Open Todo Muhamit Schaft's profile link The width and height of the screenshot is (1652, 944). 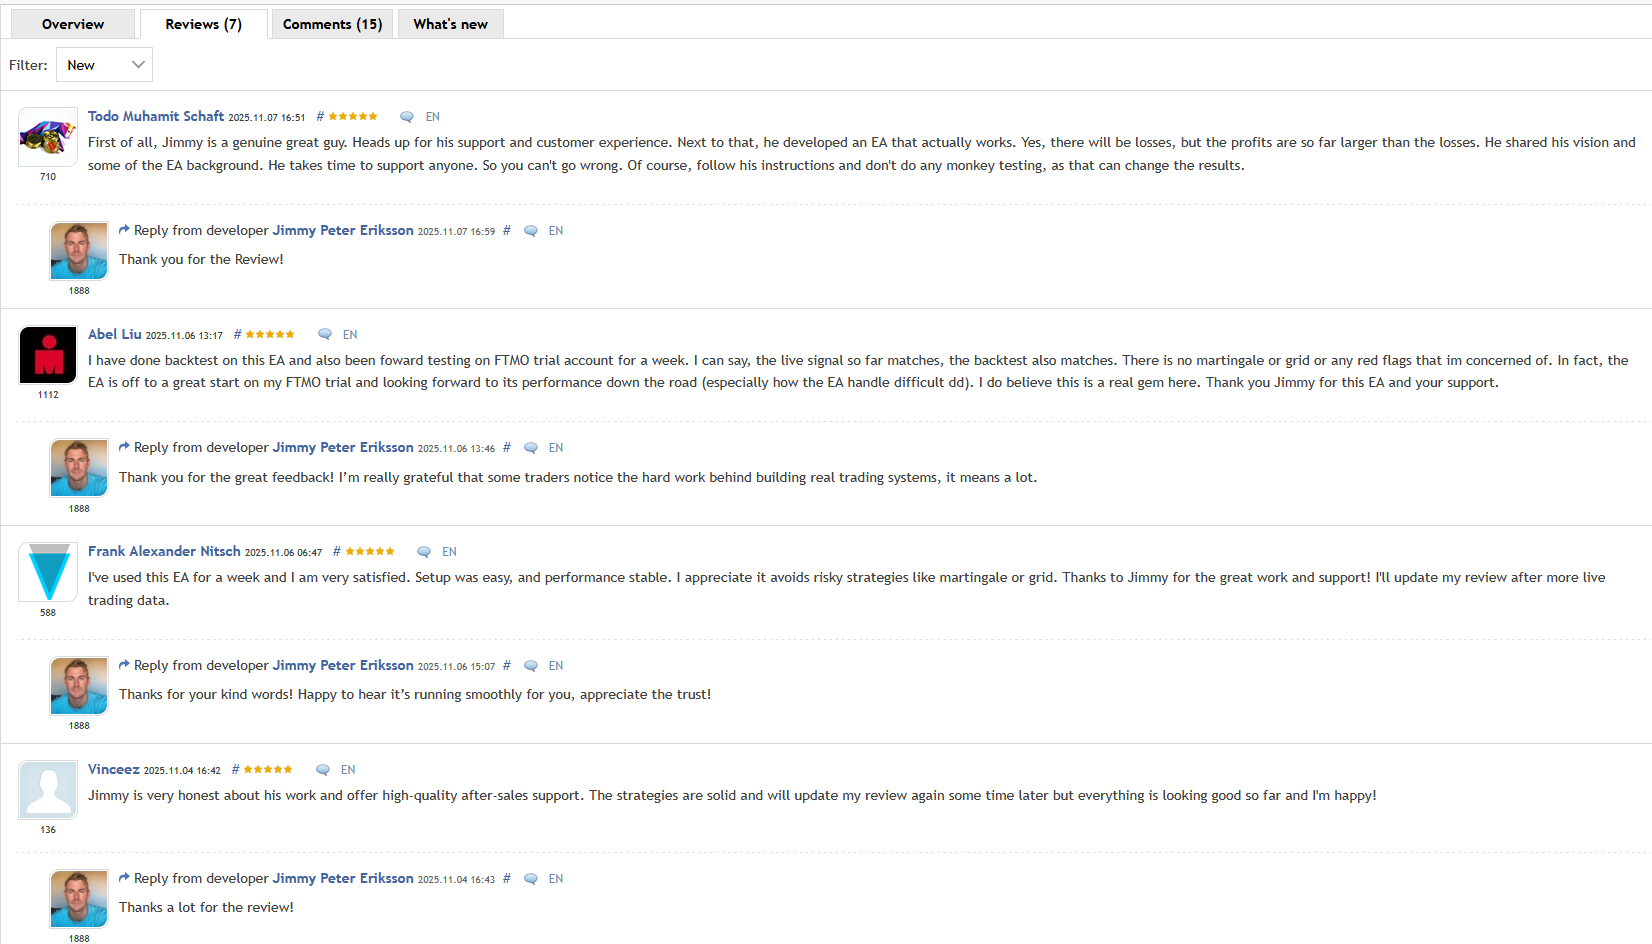[x=156, y=116]
